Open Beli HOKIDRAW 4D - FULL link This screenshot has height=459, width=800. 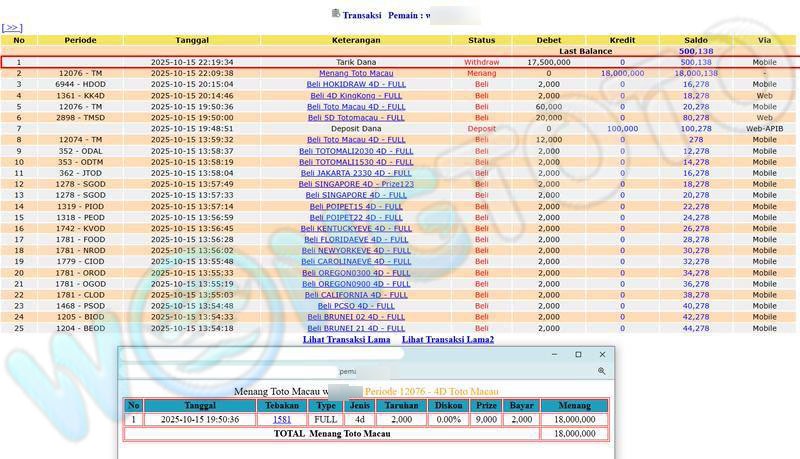356,84
